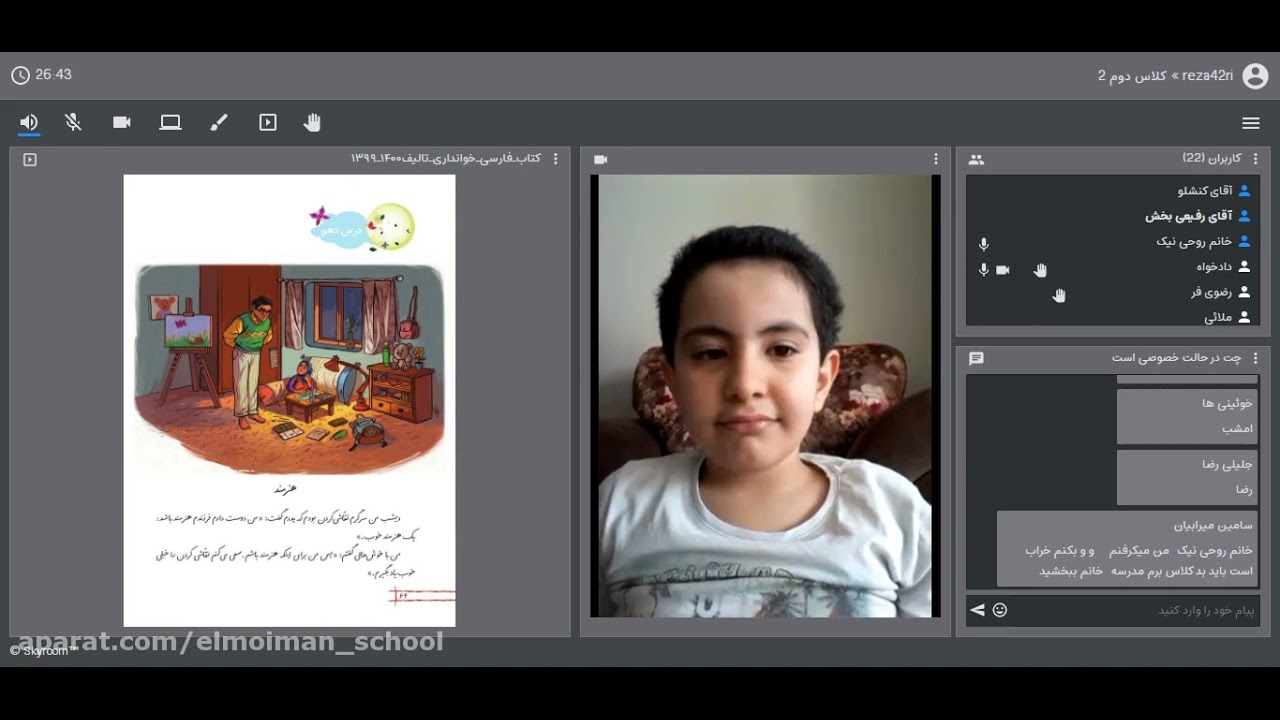1280x720 pixels.
Task: Open the hamburger main menu
Action: (x=1250, y=123)
